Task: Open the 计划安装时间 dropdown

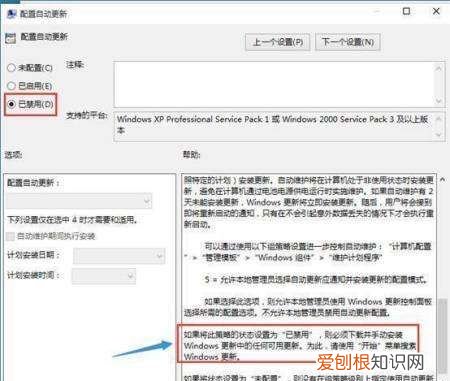Action: click(x=104, y=276)
